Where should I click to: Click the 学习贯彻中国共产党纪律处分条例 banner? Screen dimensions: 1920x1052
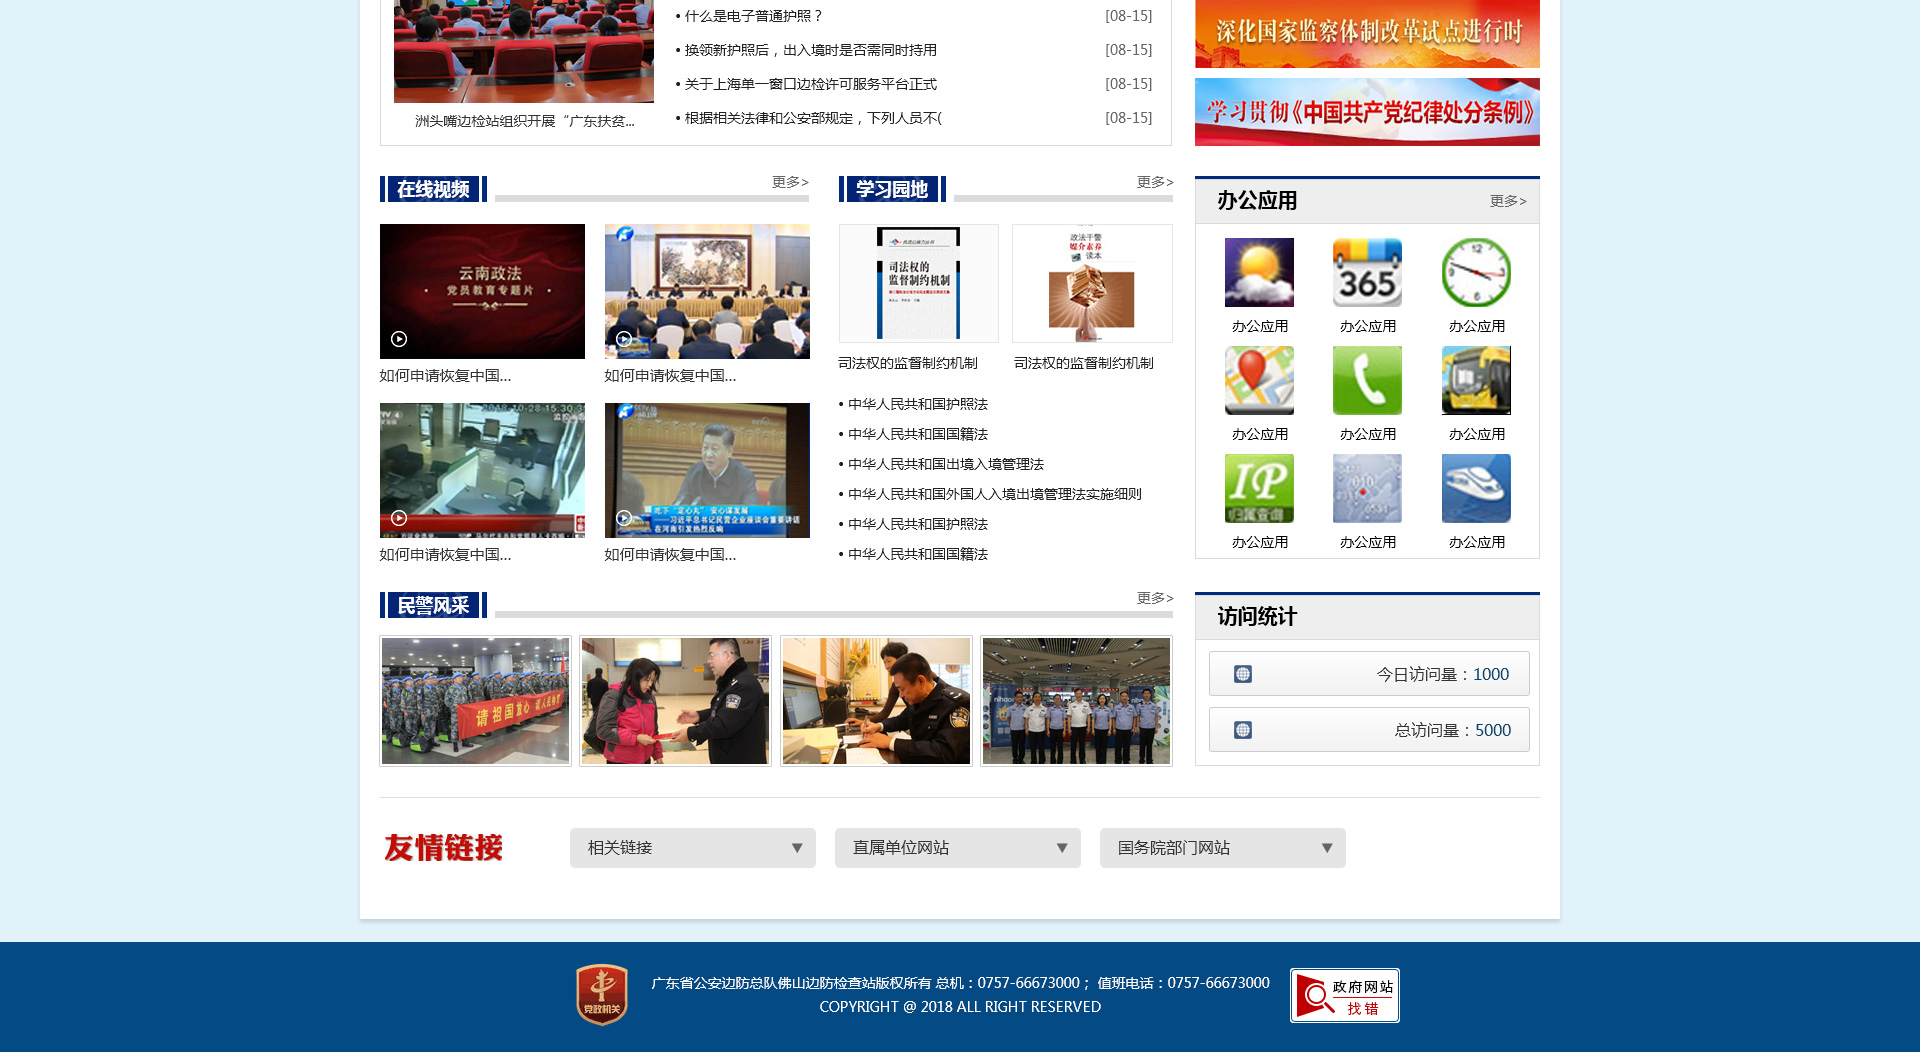coord(1367,112)
